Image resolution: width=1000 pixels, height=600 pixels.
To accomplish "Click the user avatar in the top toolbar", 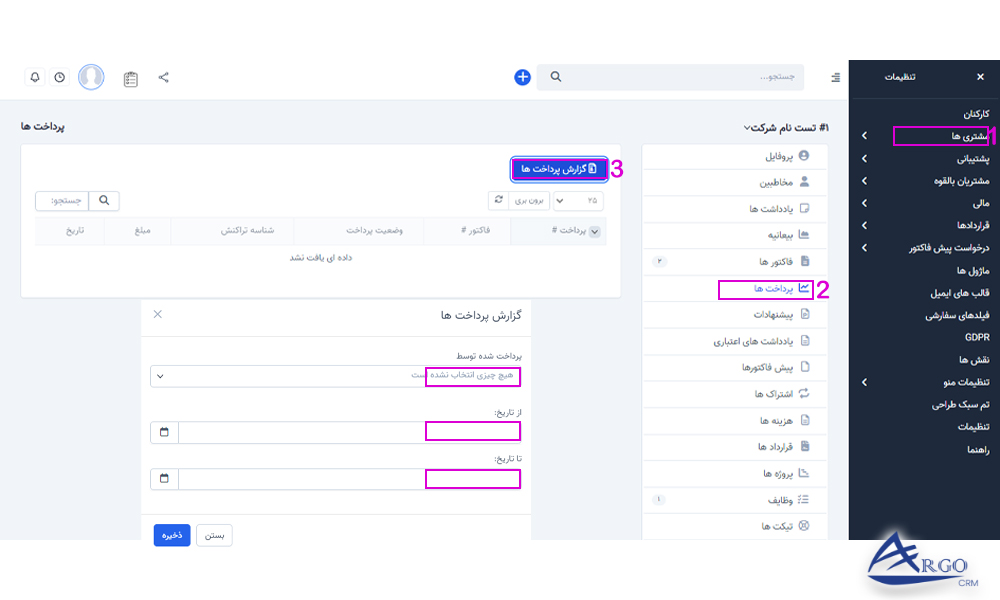I will pos(91,77).
